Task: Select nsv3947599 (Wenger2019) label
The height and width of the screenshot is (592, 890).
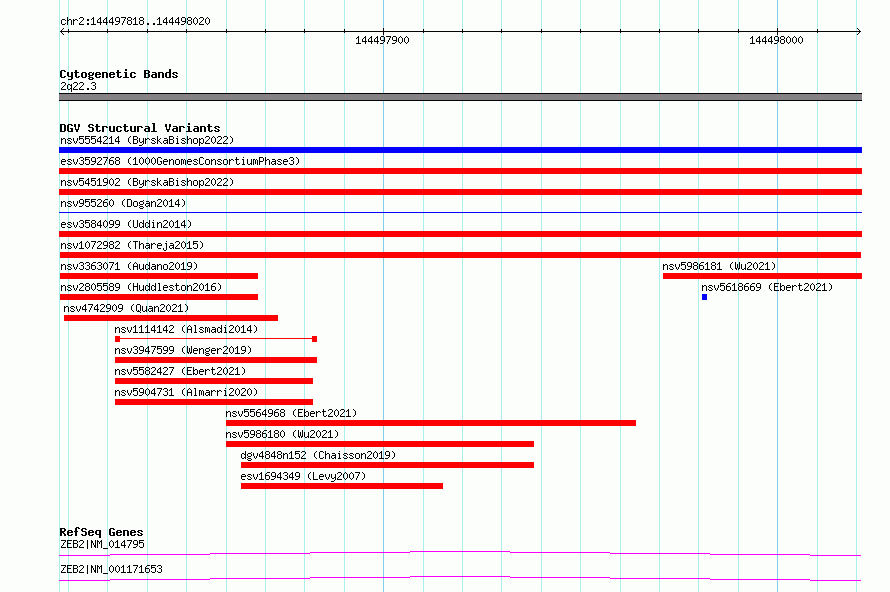Action: 183,350
